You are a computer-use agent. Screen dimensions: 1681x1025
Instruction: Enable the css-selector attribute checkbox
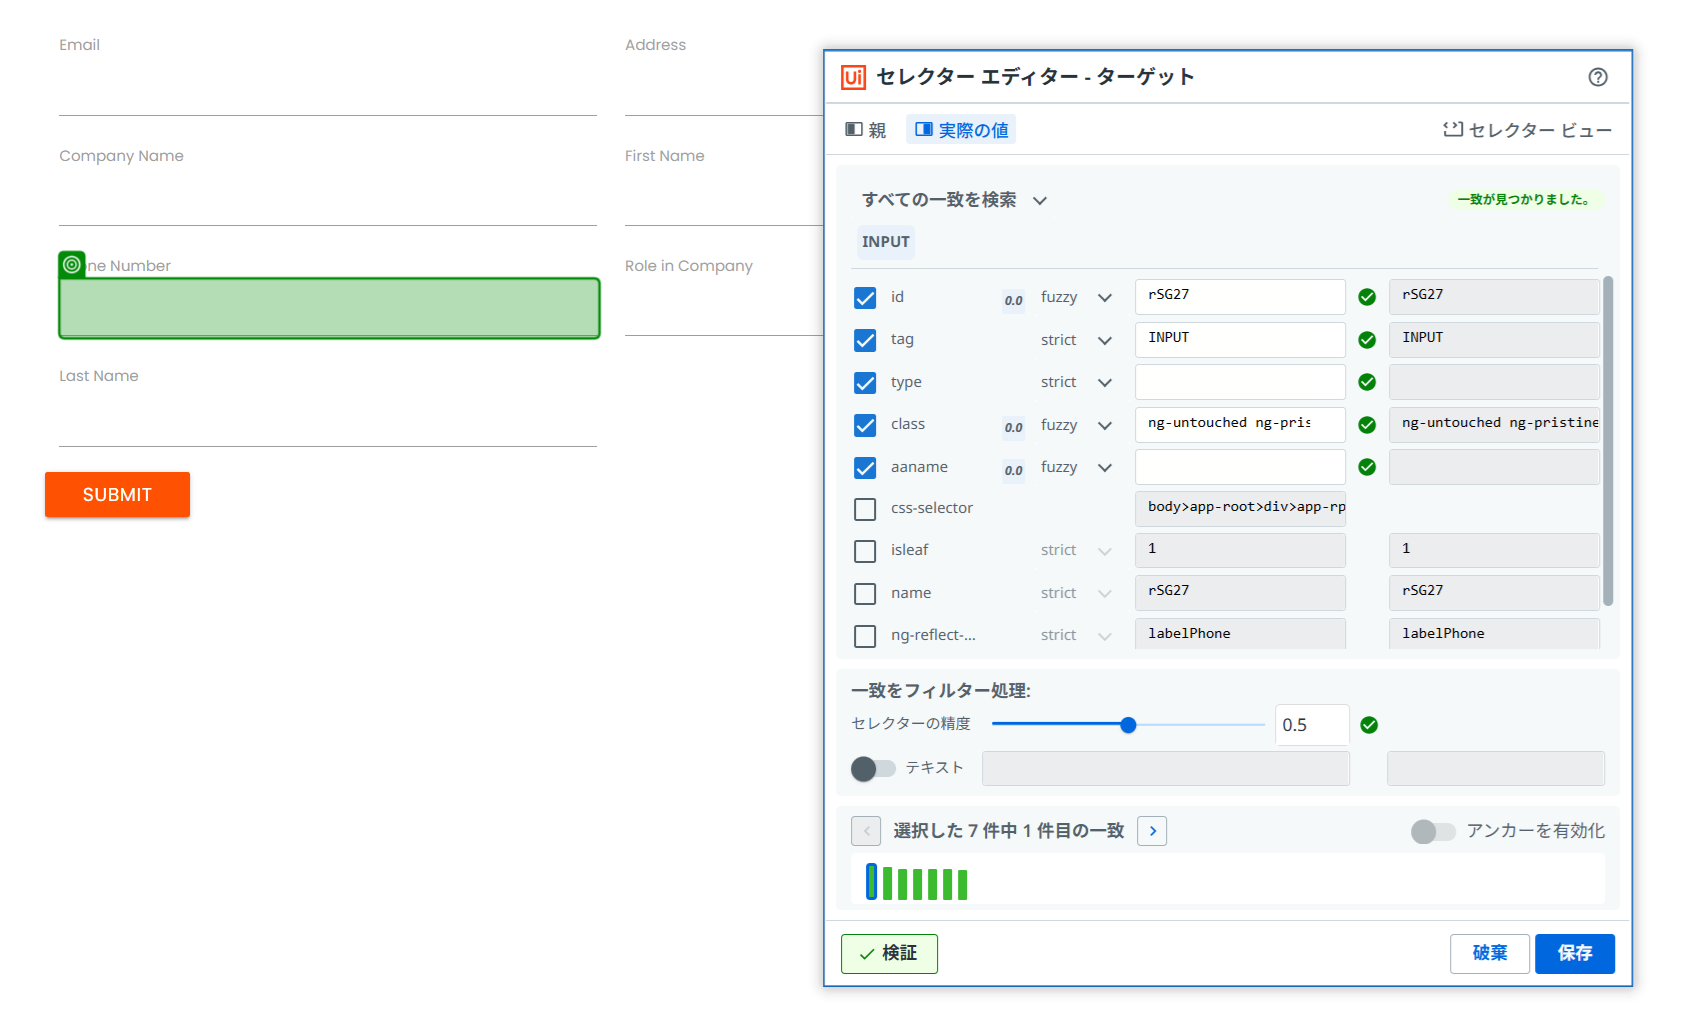865,509
